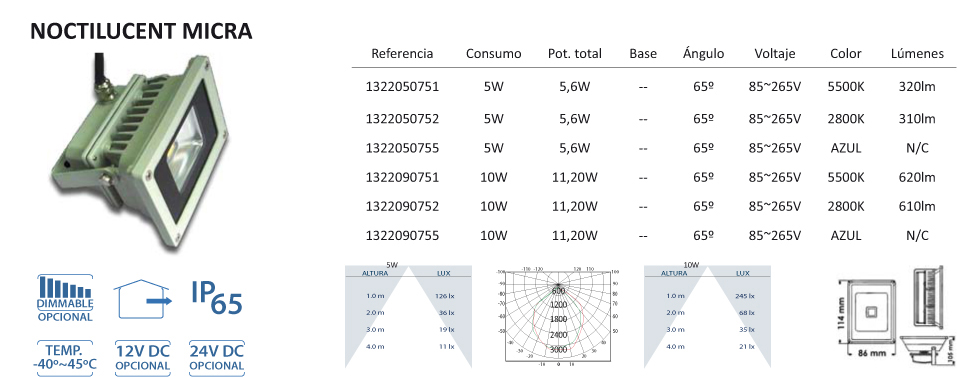Select the Referencia column header
The height and width of the screenshot is (377, 957).
[x=402, y=54]
